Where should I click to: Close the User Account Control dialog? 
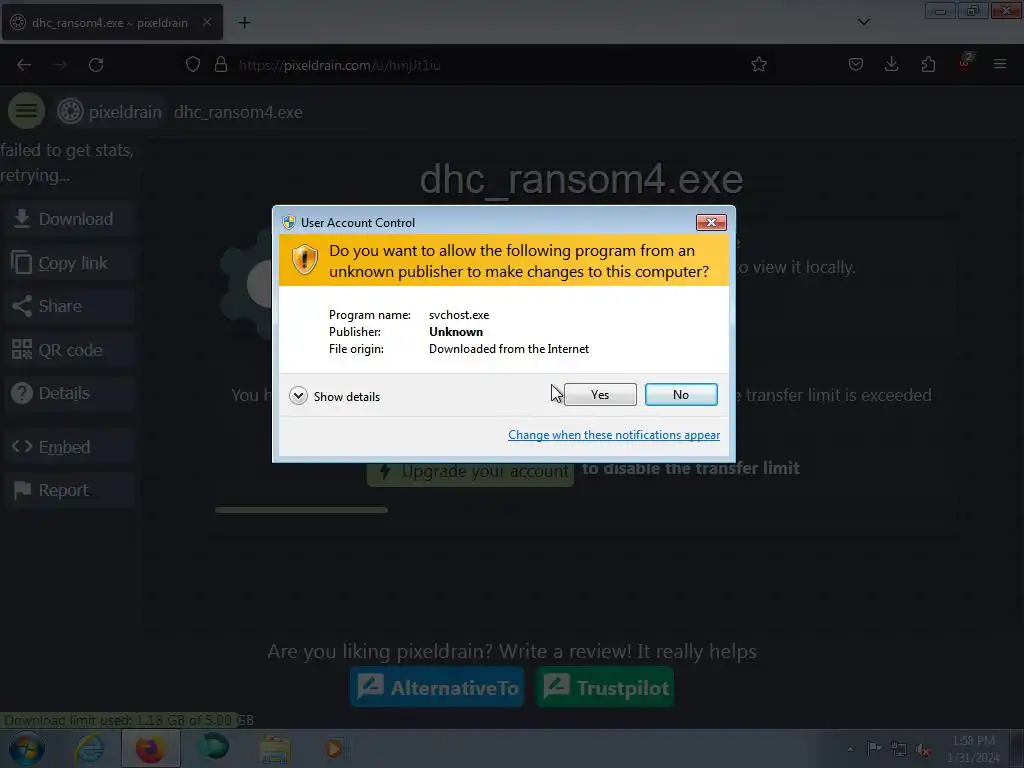coord(711,223)
